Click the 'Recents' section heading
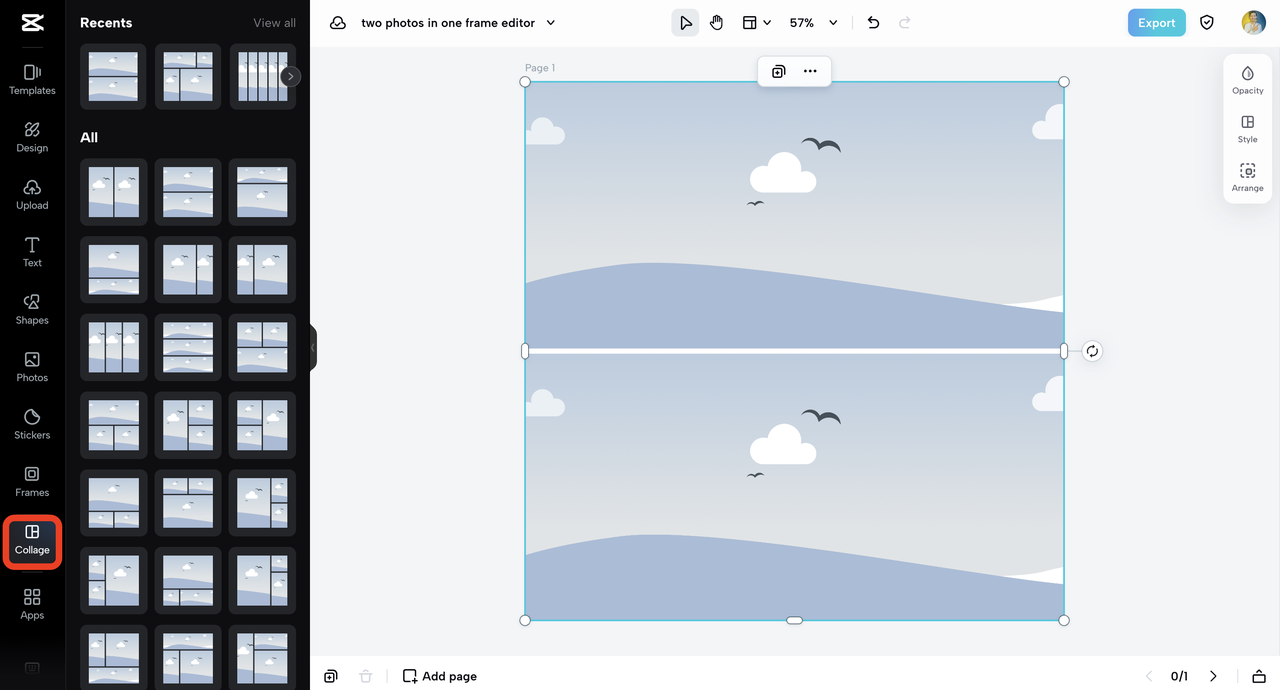The height and width of the screenshot is (690, 1280). coord(106,23)
